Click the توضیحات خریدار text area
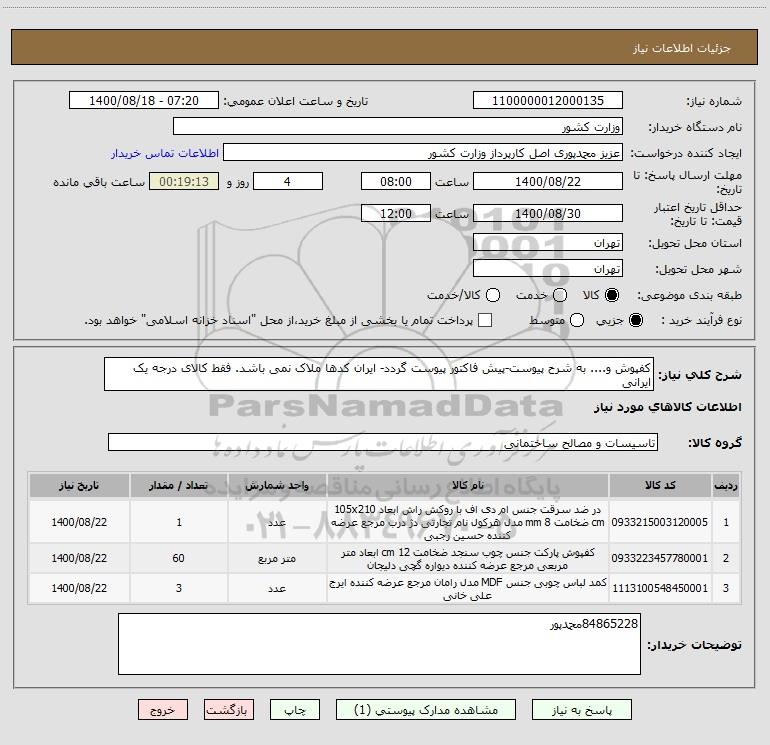 (379, 644)
